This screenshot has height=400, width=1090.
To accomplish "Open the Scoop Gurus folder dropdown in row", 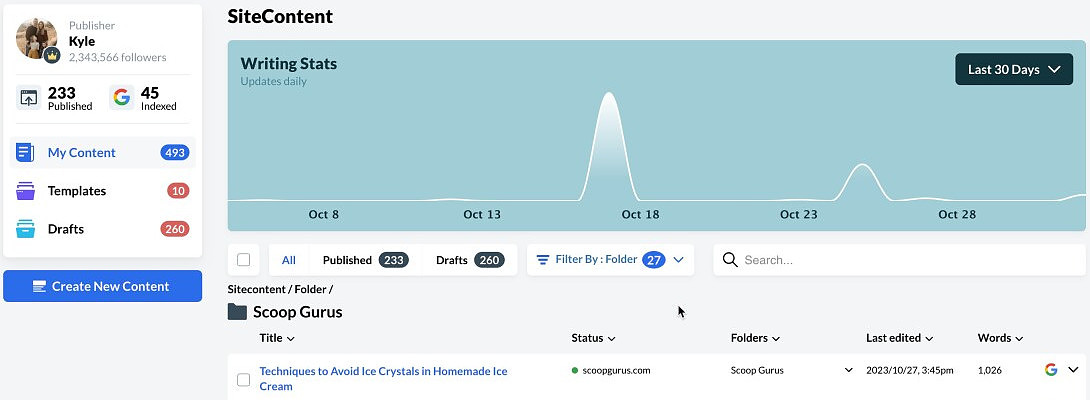I will pyautogui.click(x=849, y=370).
